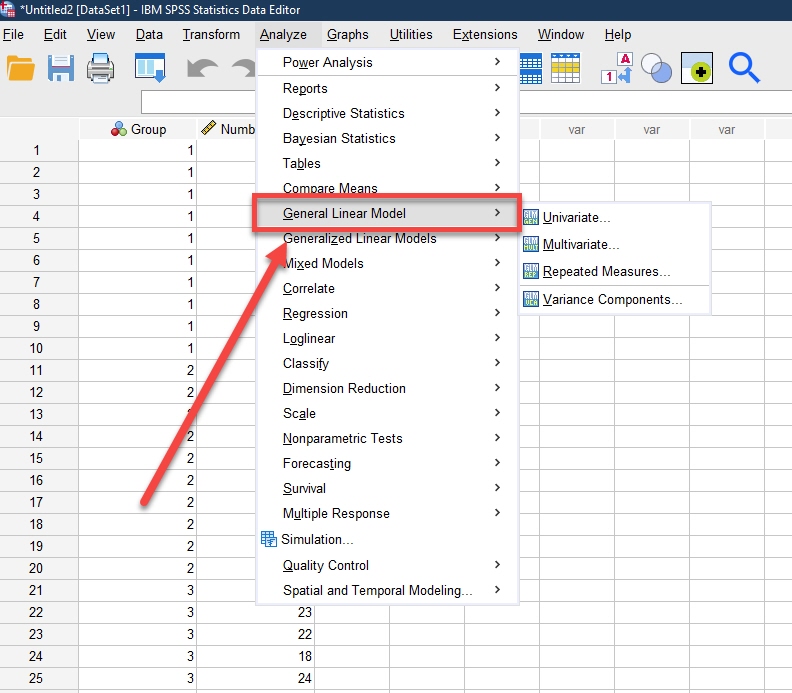Select Spatial and Temporal Modeling entry
792x693 pixels.
point(388,590)
